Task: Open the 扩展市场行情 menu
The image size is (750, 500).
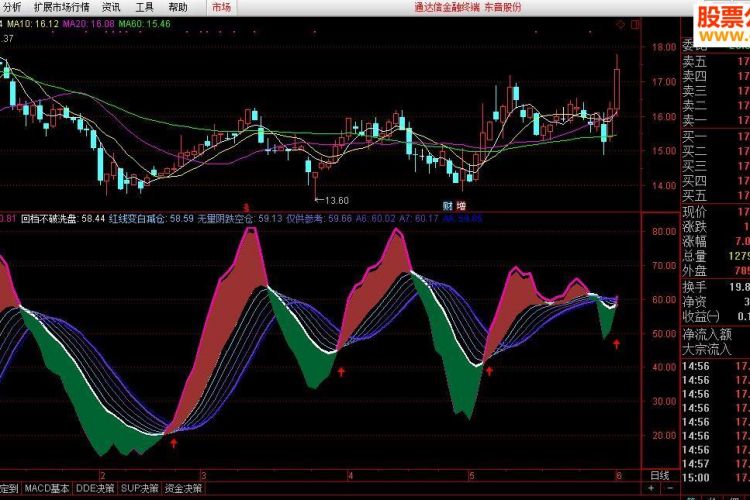Action: click(62, 7)
